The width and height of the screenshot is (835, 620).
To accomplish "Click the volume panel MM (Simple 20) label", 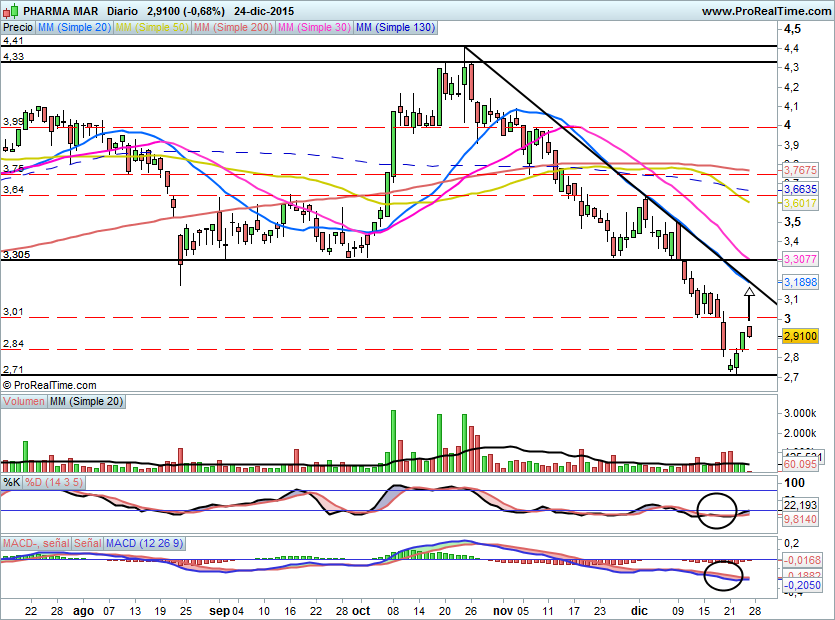I will coord(86,401).
